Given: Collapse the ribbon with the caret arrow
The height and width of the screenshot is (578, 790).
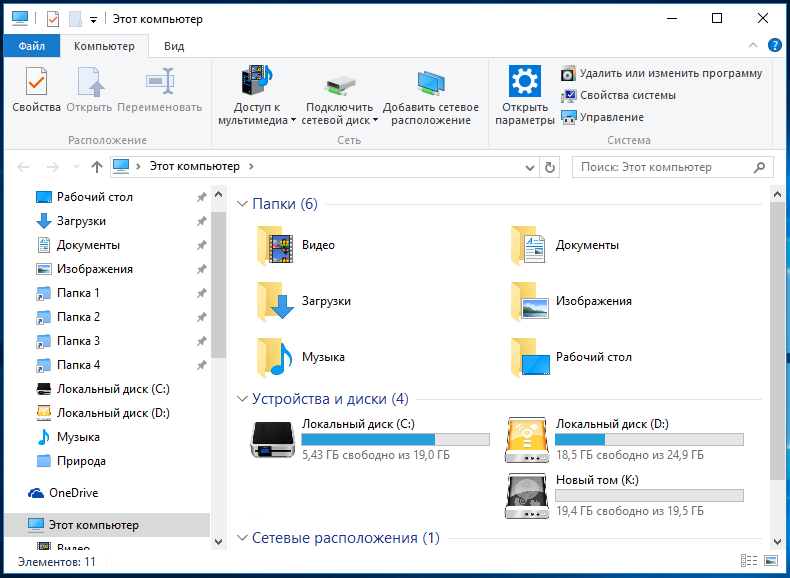Looking at the screenshot, I should (753, 45).
